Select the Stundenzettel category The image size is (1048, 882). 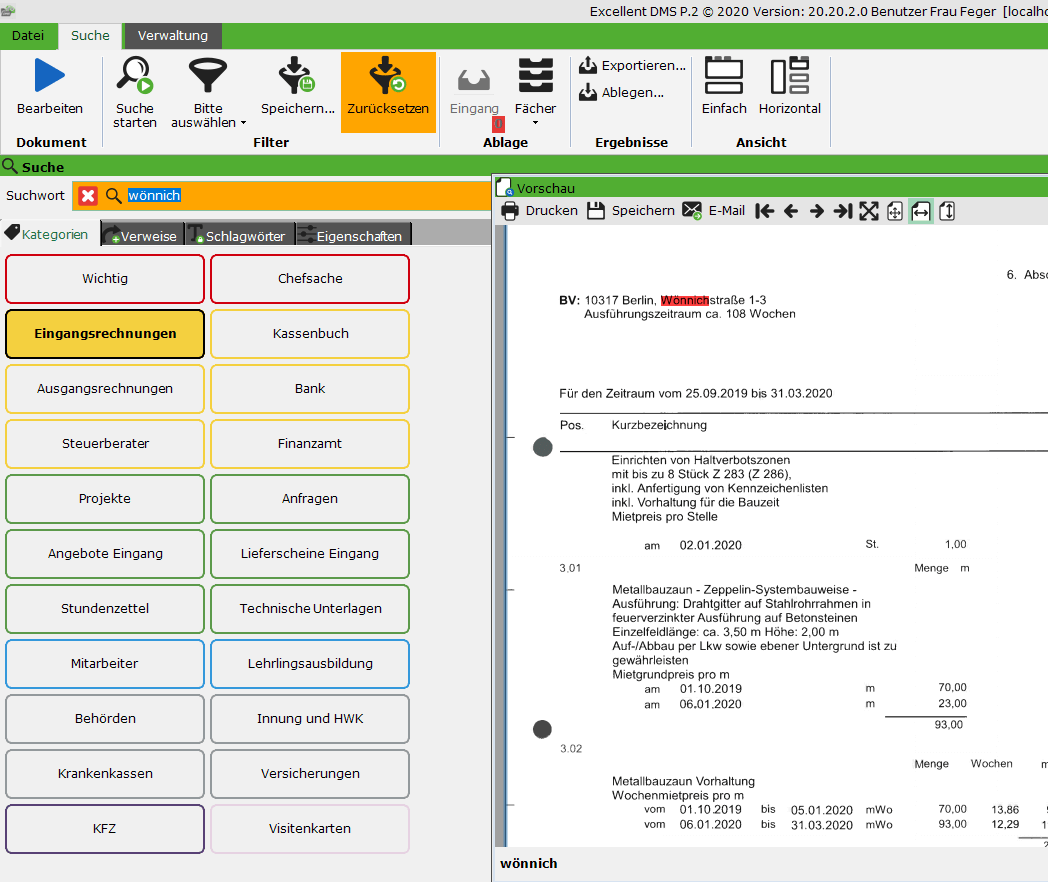tap(105, 609)
